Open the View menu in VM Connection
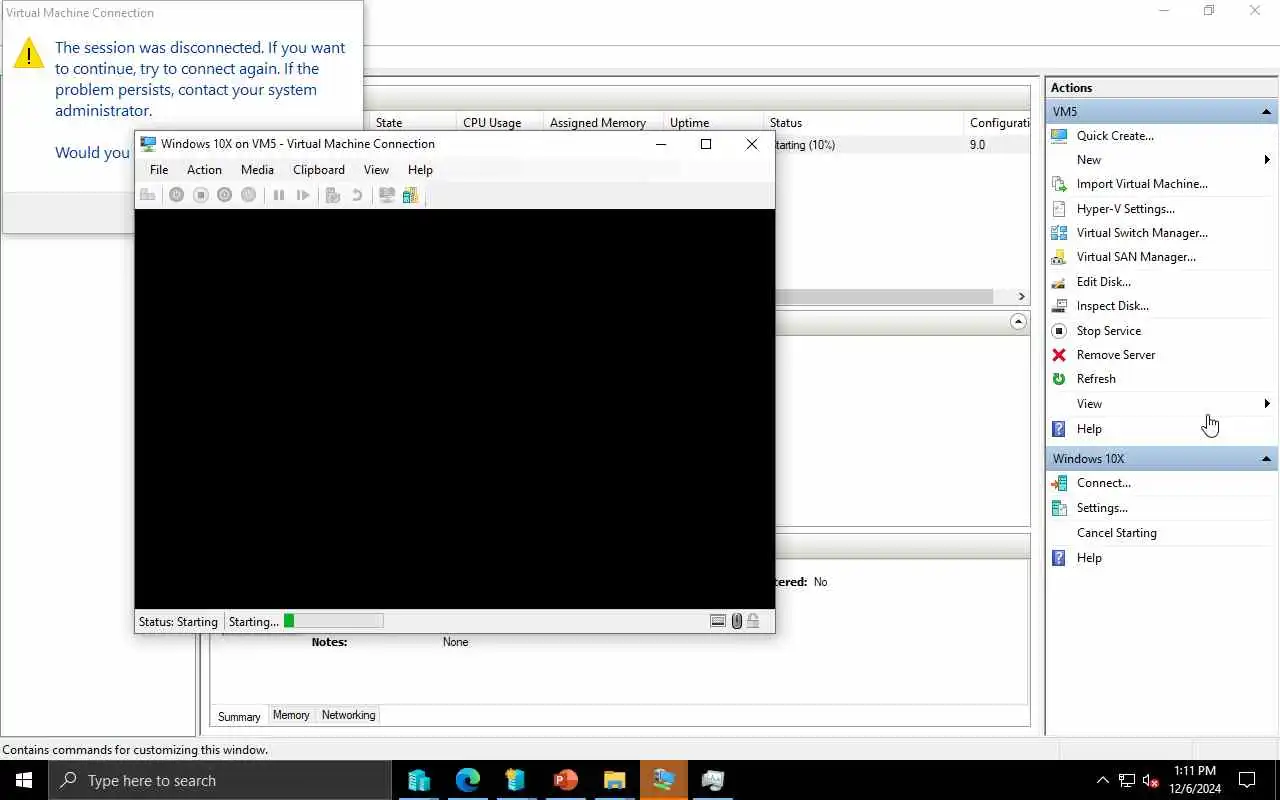The height and width of the screenshot is (800, 1280). [376, 170]
